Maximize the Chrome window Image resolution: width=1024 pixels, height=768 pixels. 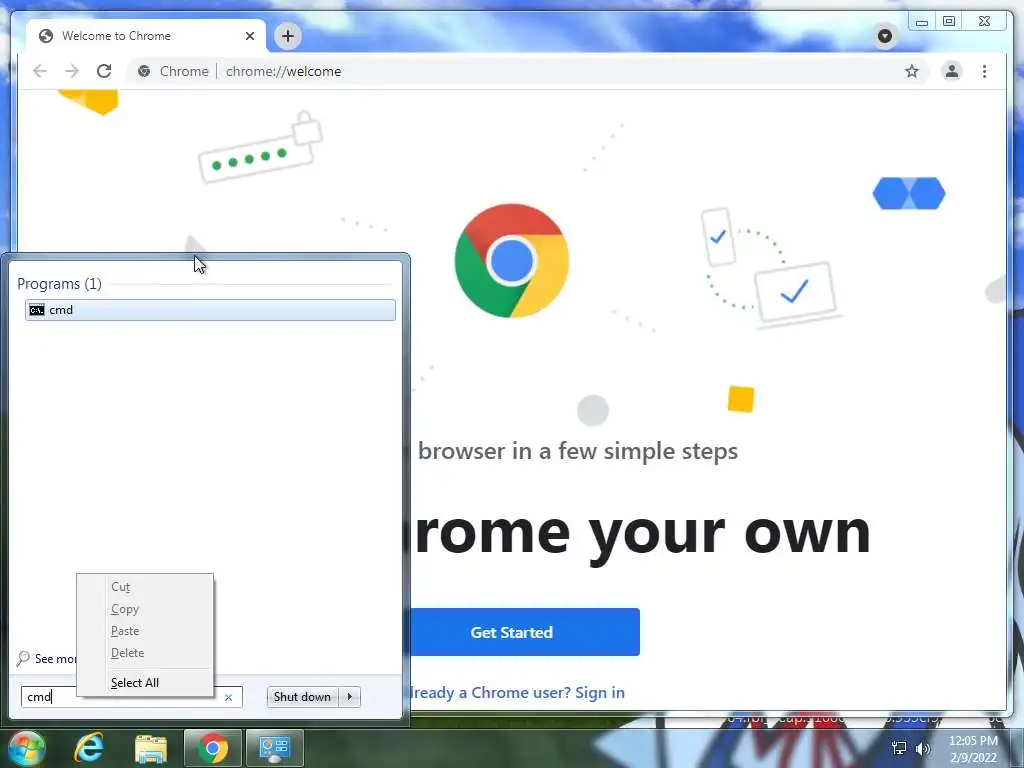[x=950, y=22]
